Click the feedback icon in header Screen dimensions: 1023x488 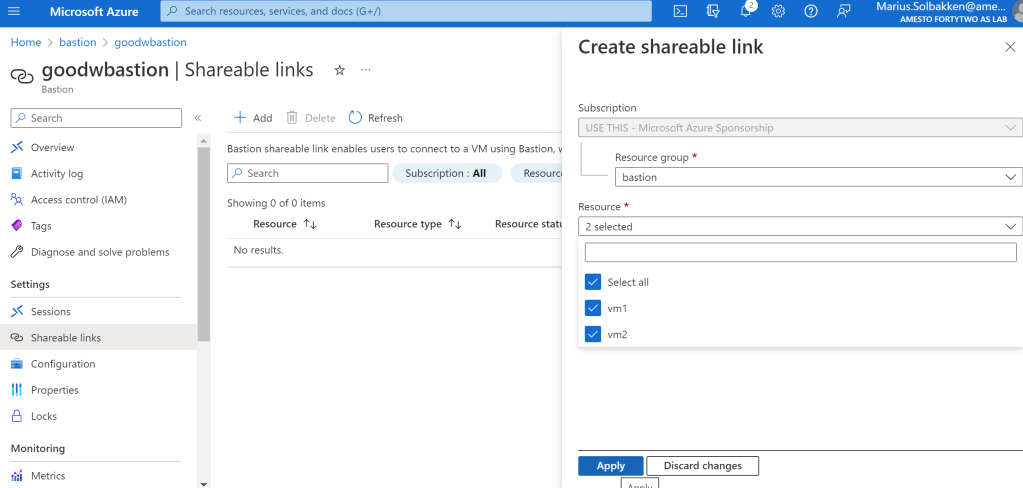[844, 12]
